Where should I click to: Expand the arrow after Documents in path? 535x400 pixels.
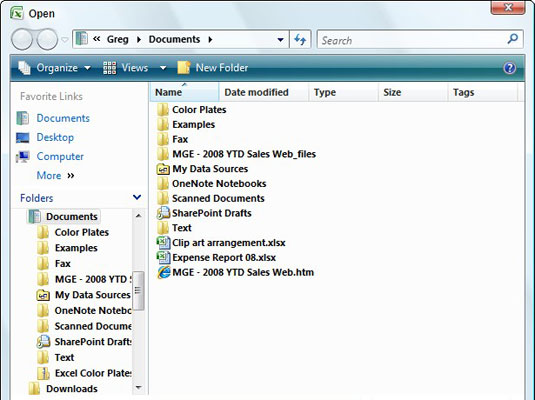211,40
